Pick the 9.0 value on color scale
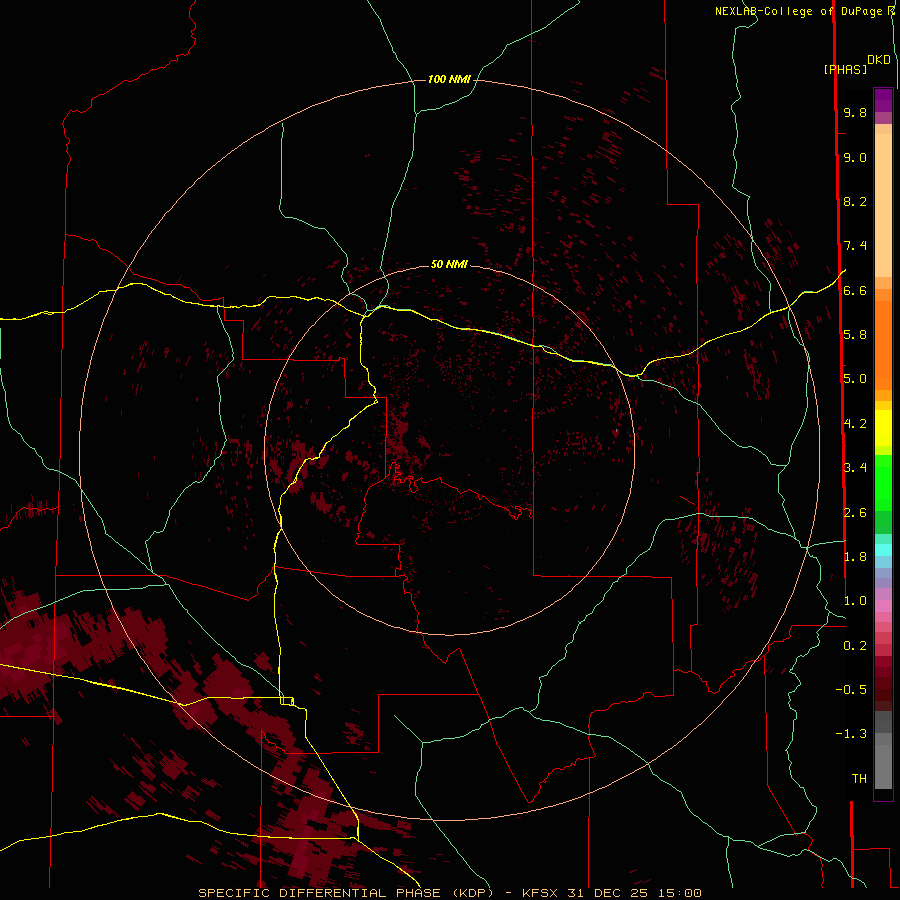The height and width of the screenshot is (900, 900). (855, 157)
